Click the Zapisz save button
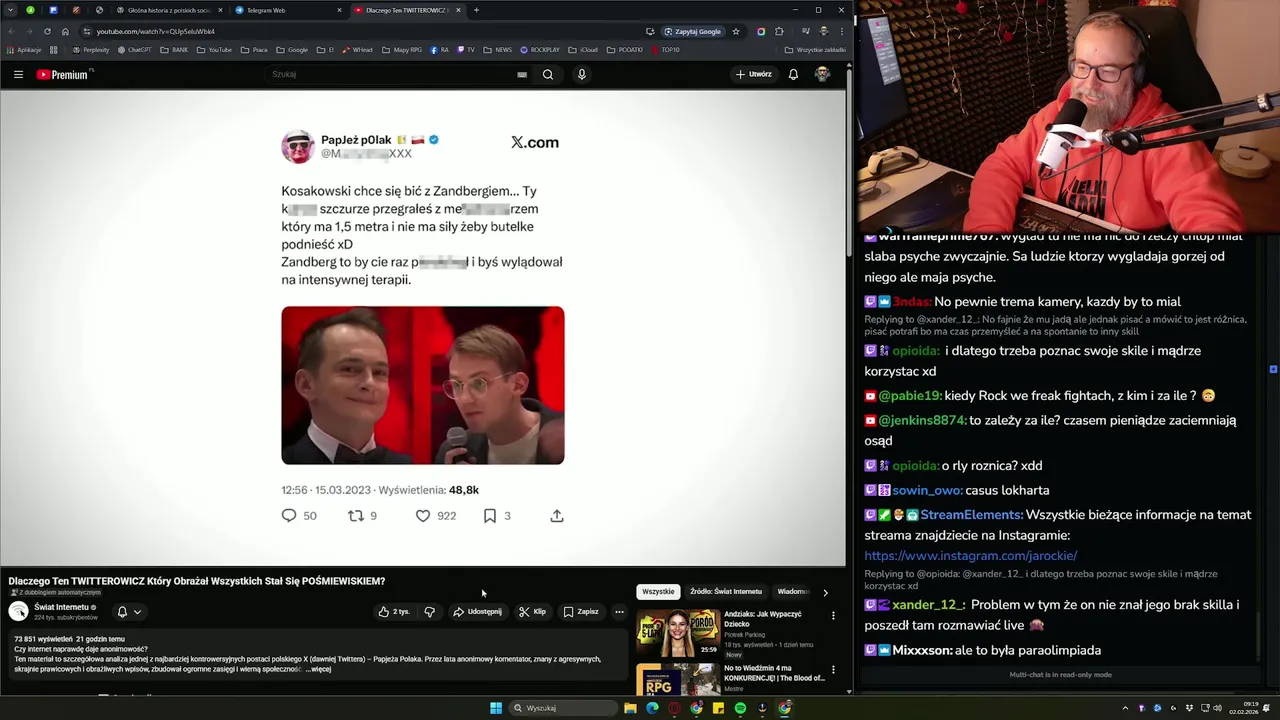The width and height of the screenshot is (1280, 720). point(581,611)
